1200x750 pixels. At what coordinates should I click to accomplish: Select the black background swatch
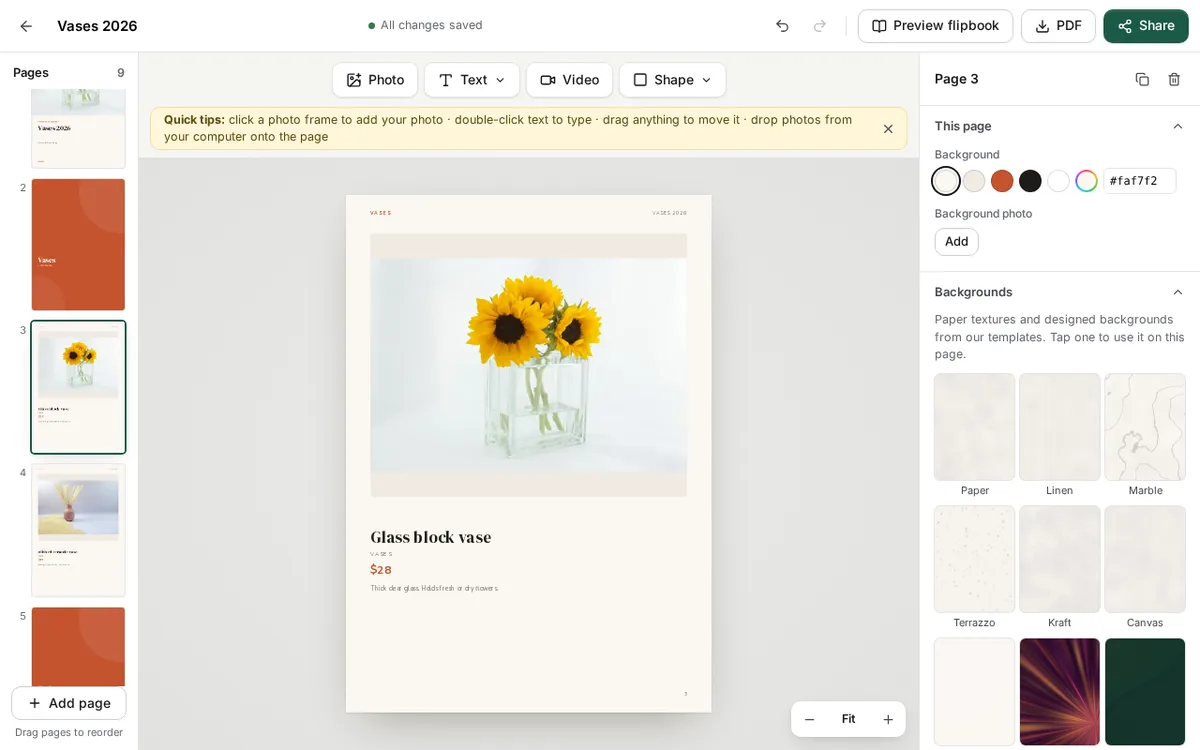pyautogui.click(x=1030, y=181)
